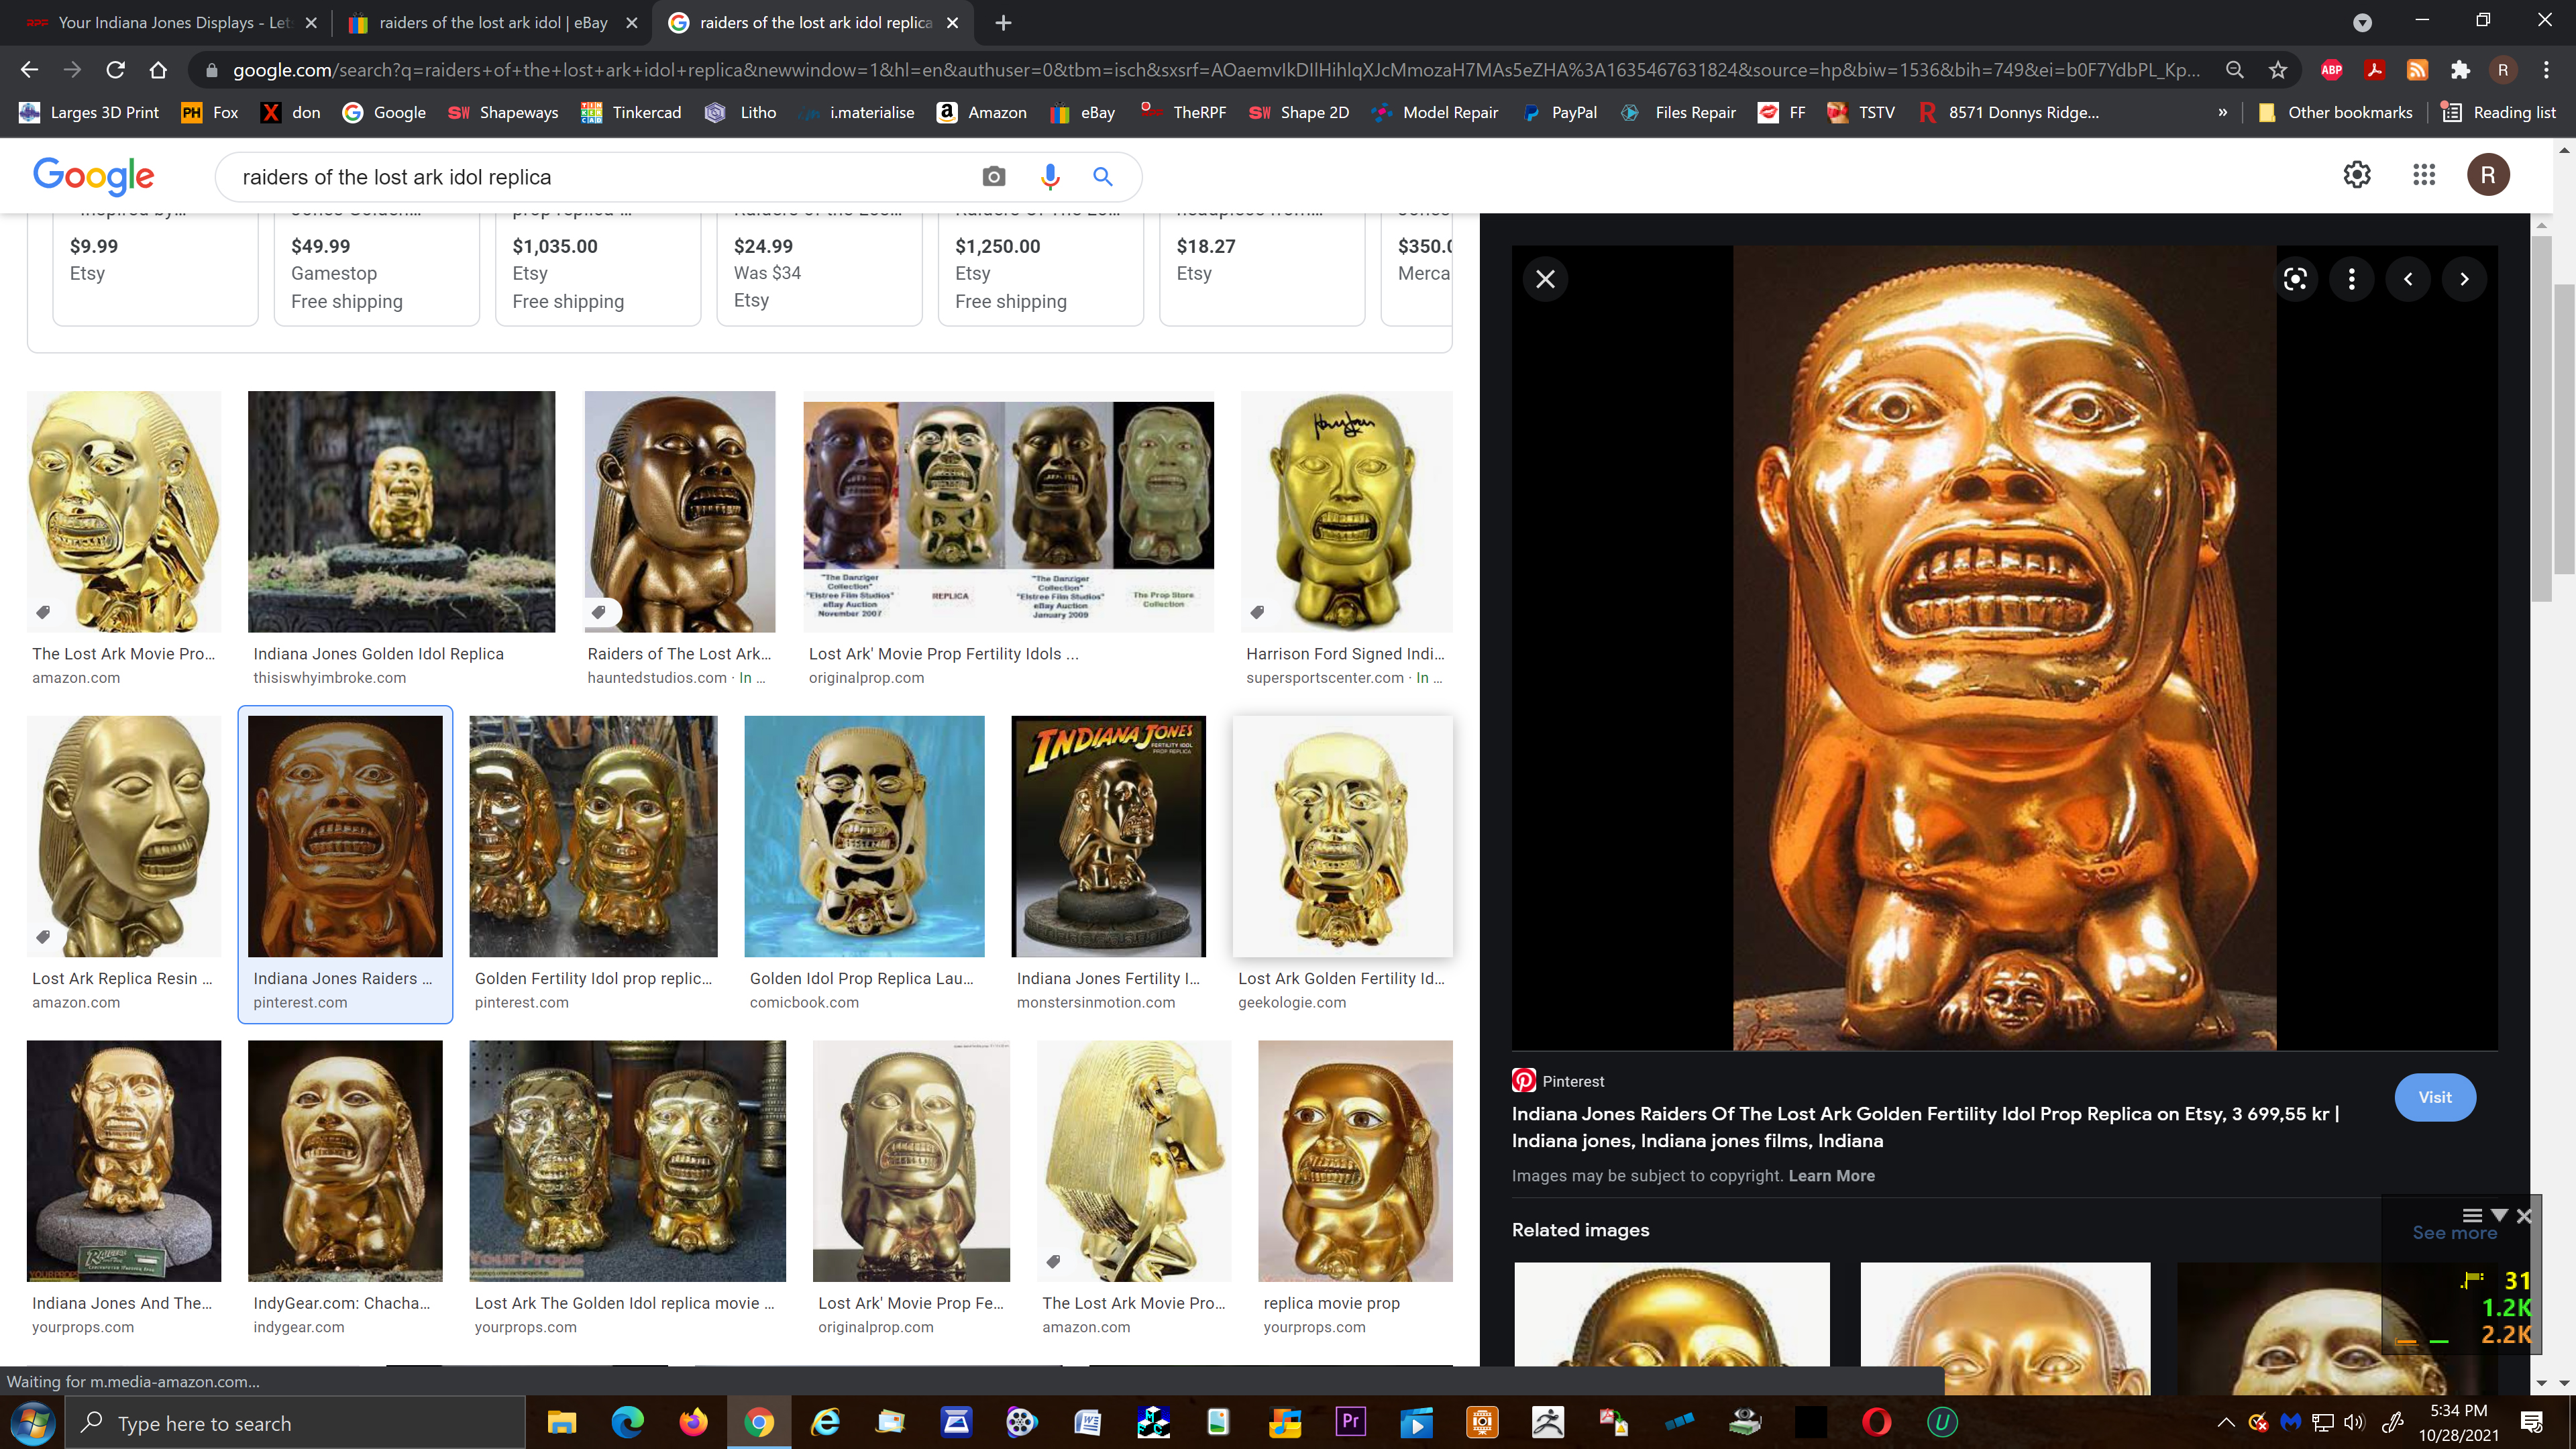The width and height of the screenshot is (2576, 1449).
Task: Open the monstersinmotion.com Fertility Idol image
Action: tap(1108, 836)
